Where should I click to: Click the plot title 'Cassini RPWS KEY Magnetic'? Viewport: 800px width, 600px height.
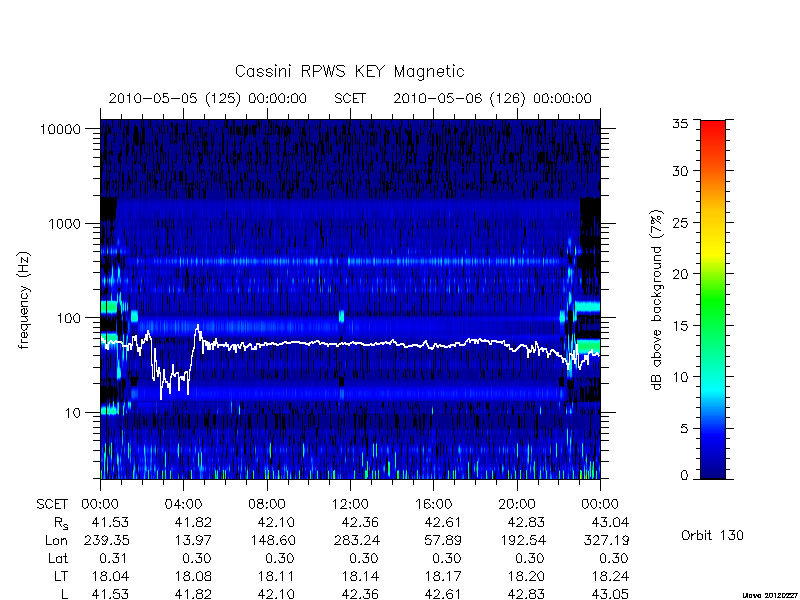coord(349,71)
